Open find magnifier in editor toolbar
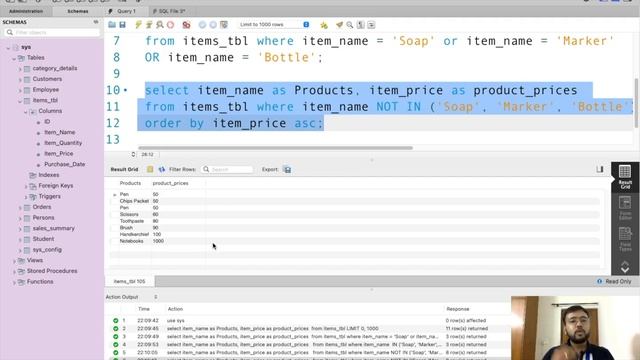The width and height of the screenshot is (640, 360). click(350, 24)
